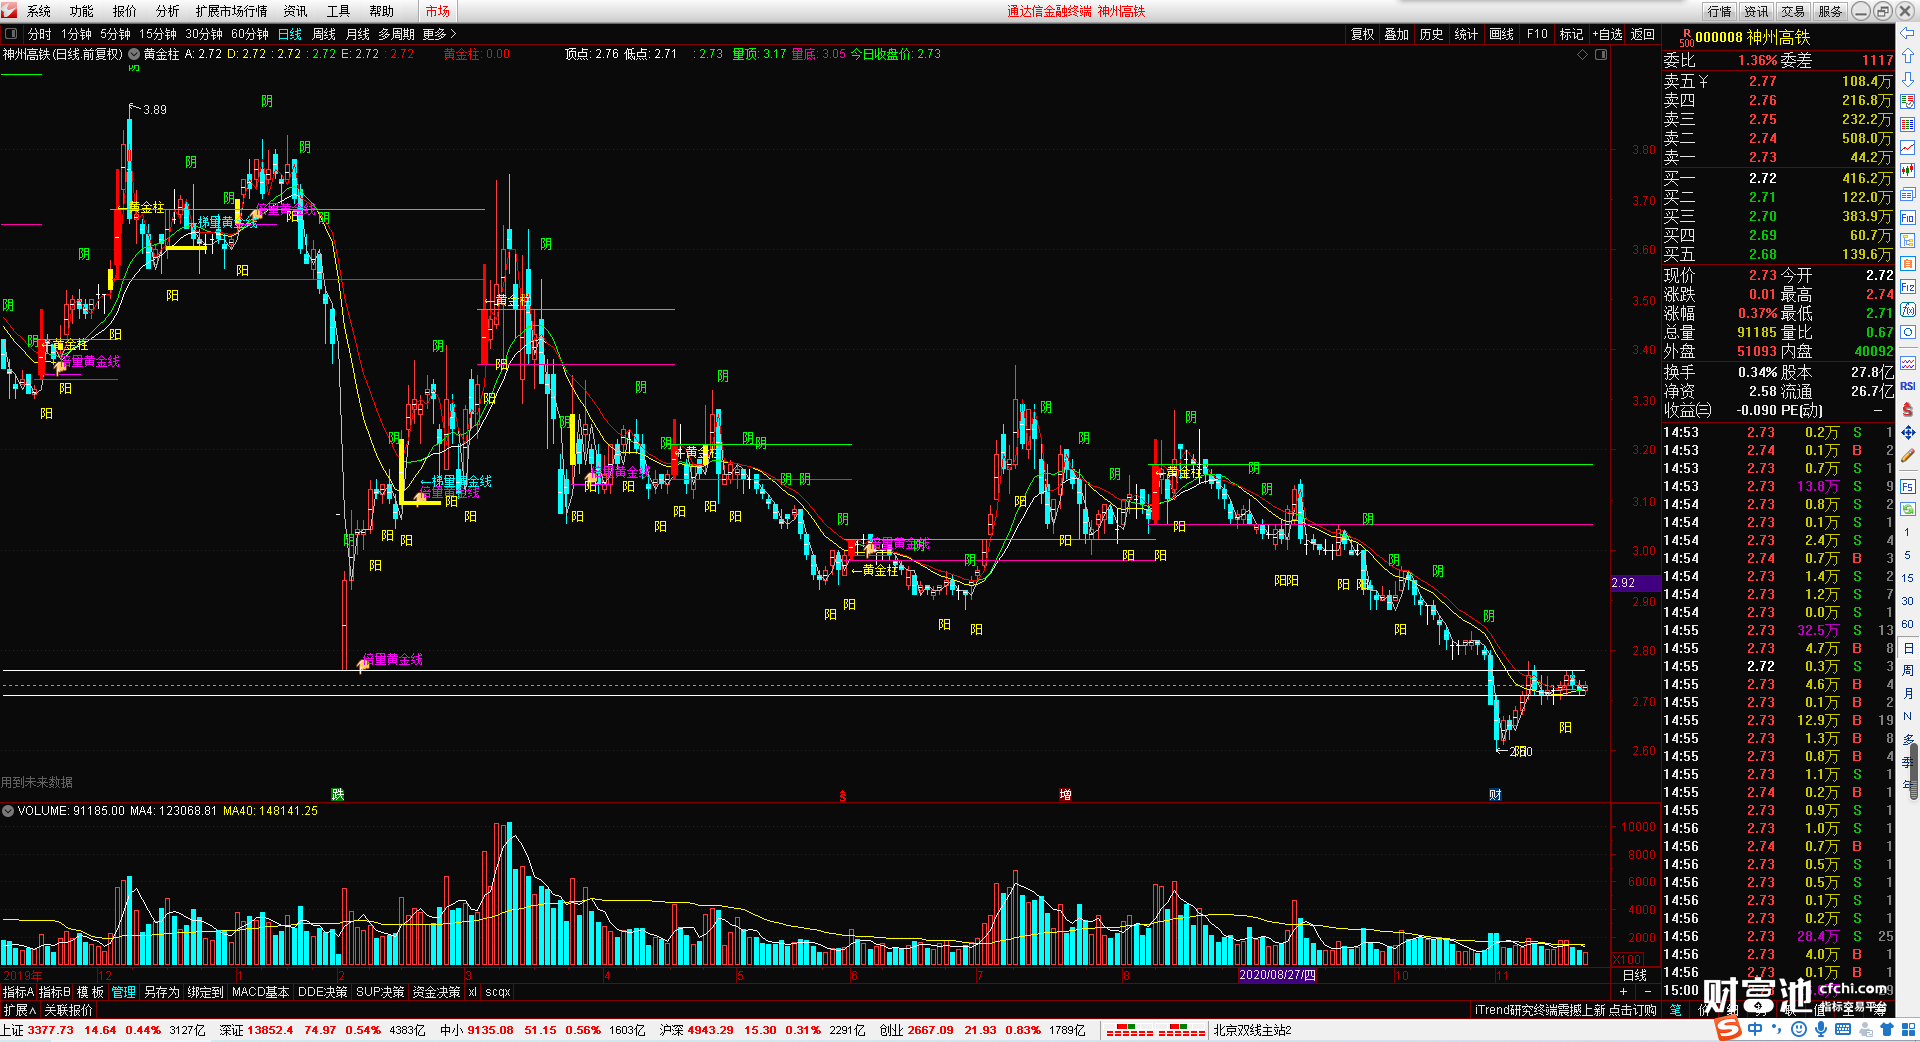Open the red line chart sidebar icon
1920x1042 pixels.
[x=1908, y=148]
